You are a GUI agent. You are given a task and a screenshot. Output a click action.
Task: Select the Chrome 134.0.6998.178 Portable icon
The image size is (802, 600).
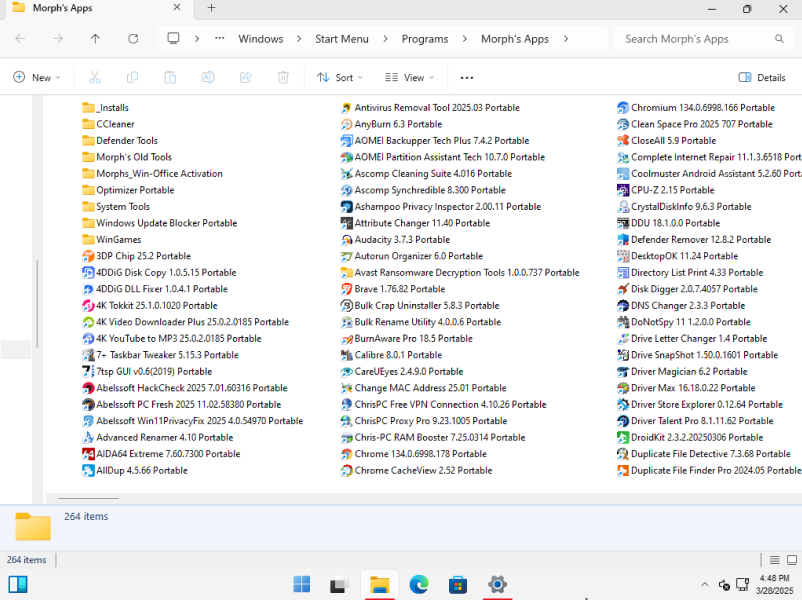[346, 454]
